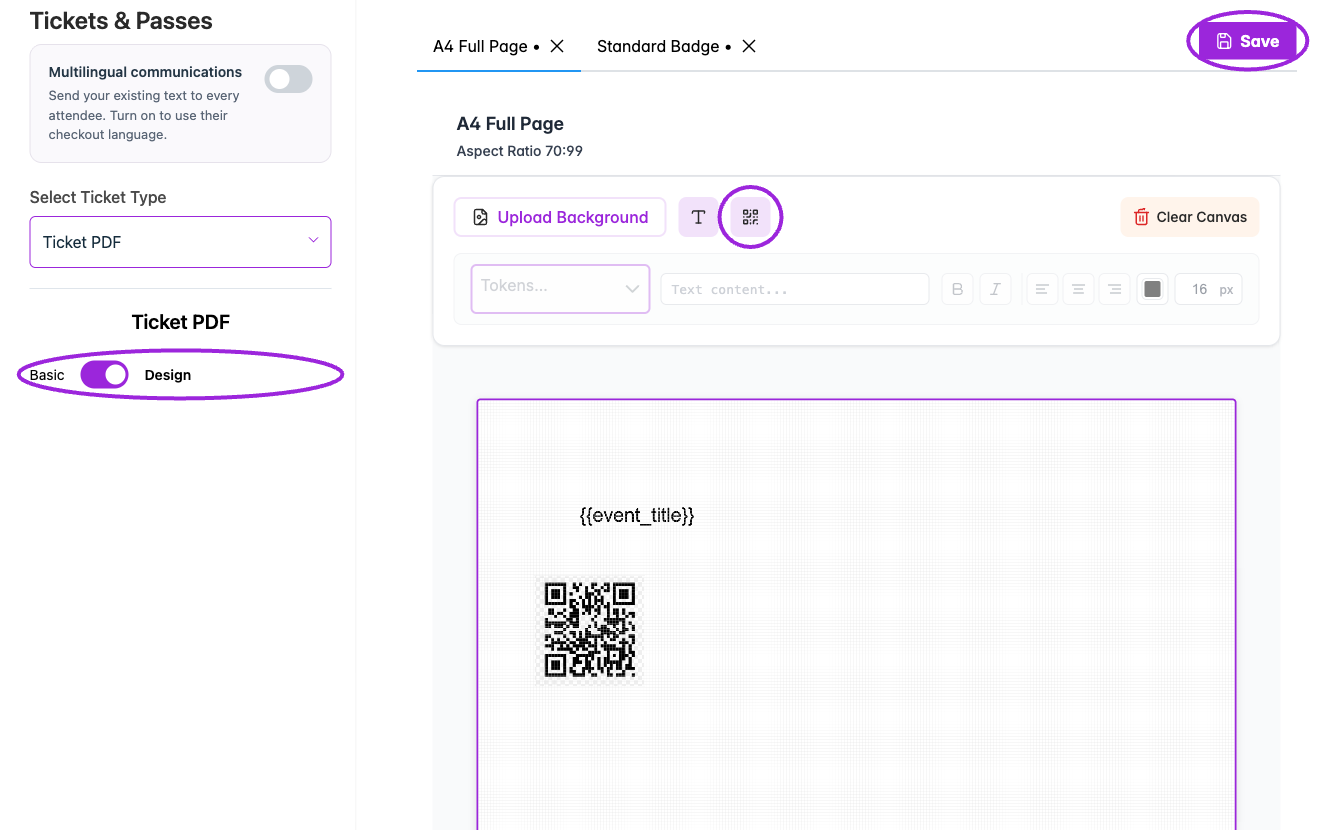The height and width of the screenshot is (830, 1325).
Task: Click the Text content input field
Action: (795, 289)
